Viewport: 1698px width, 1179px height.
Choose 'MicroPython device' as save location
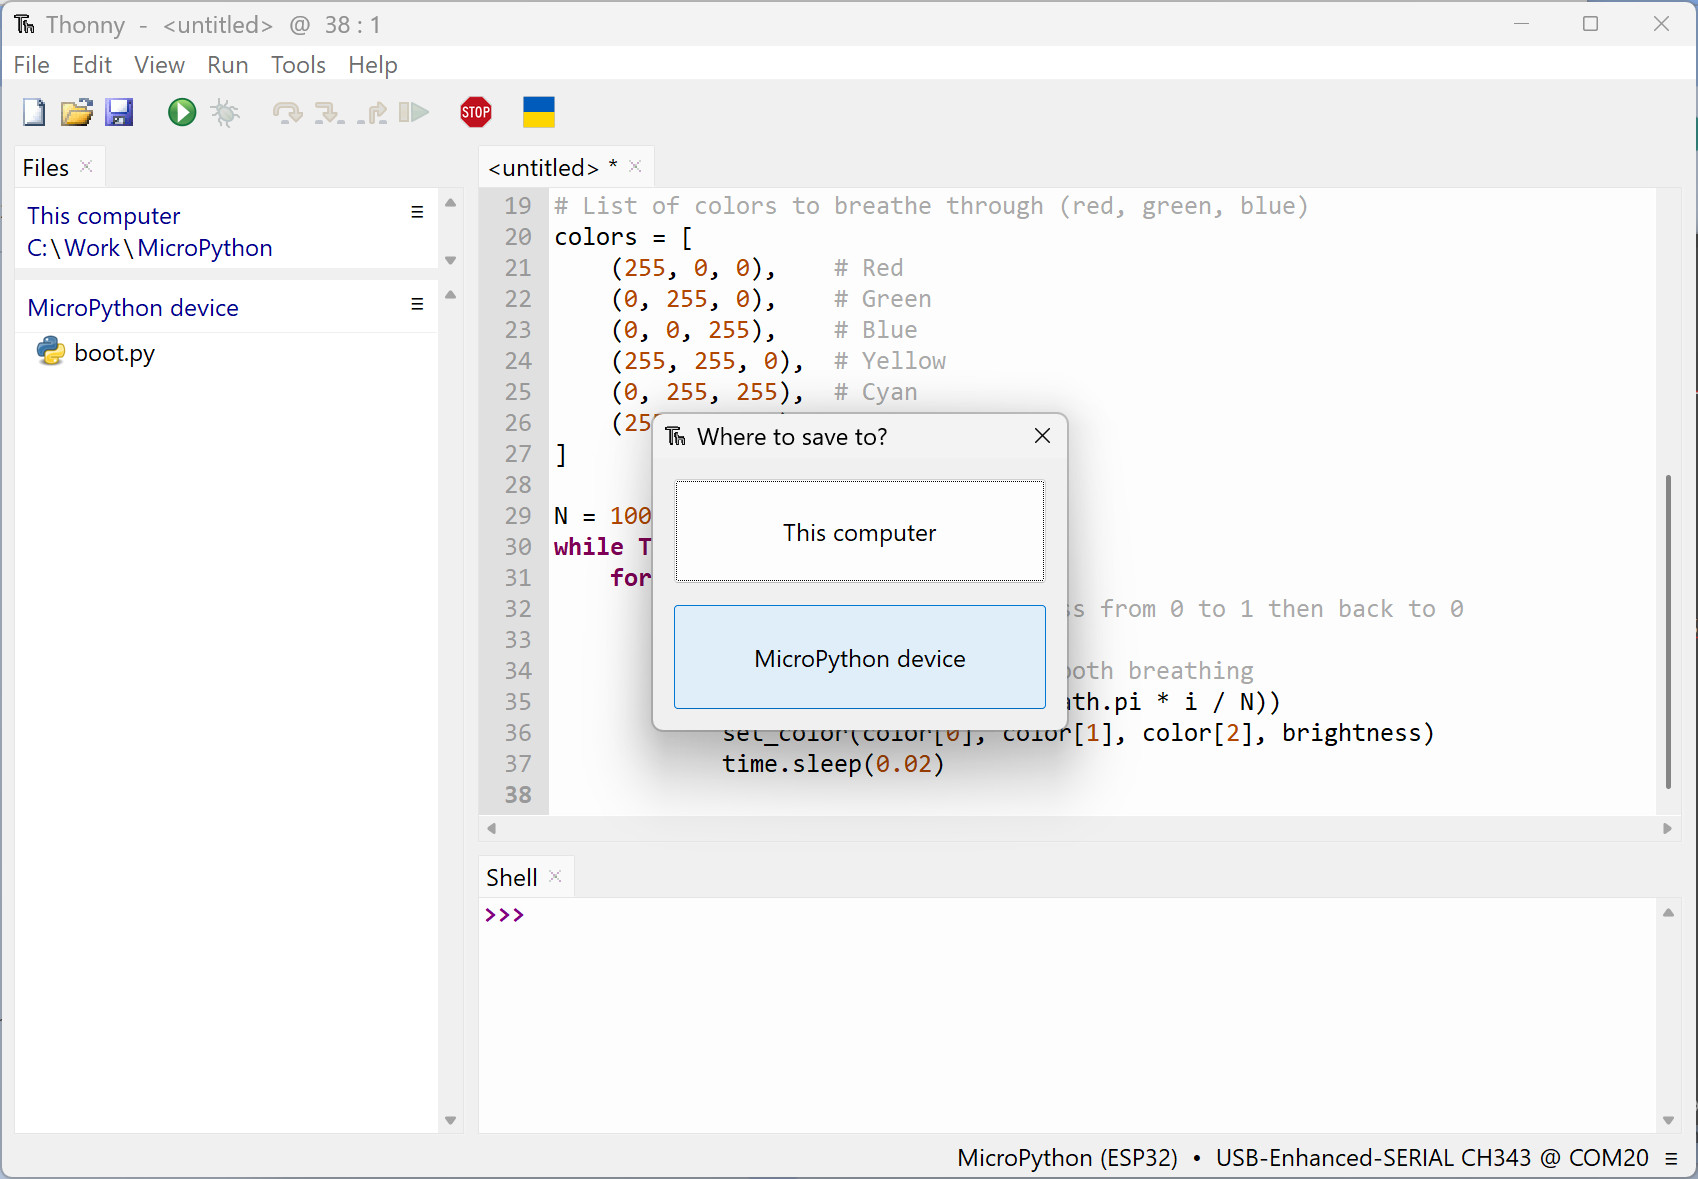tap(860, 657)
